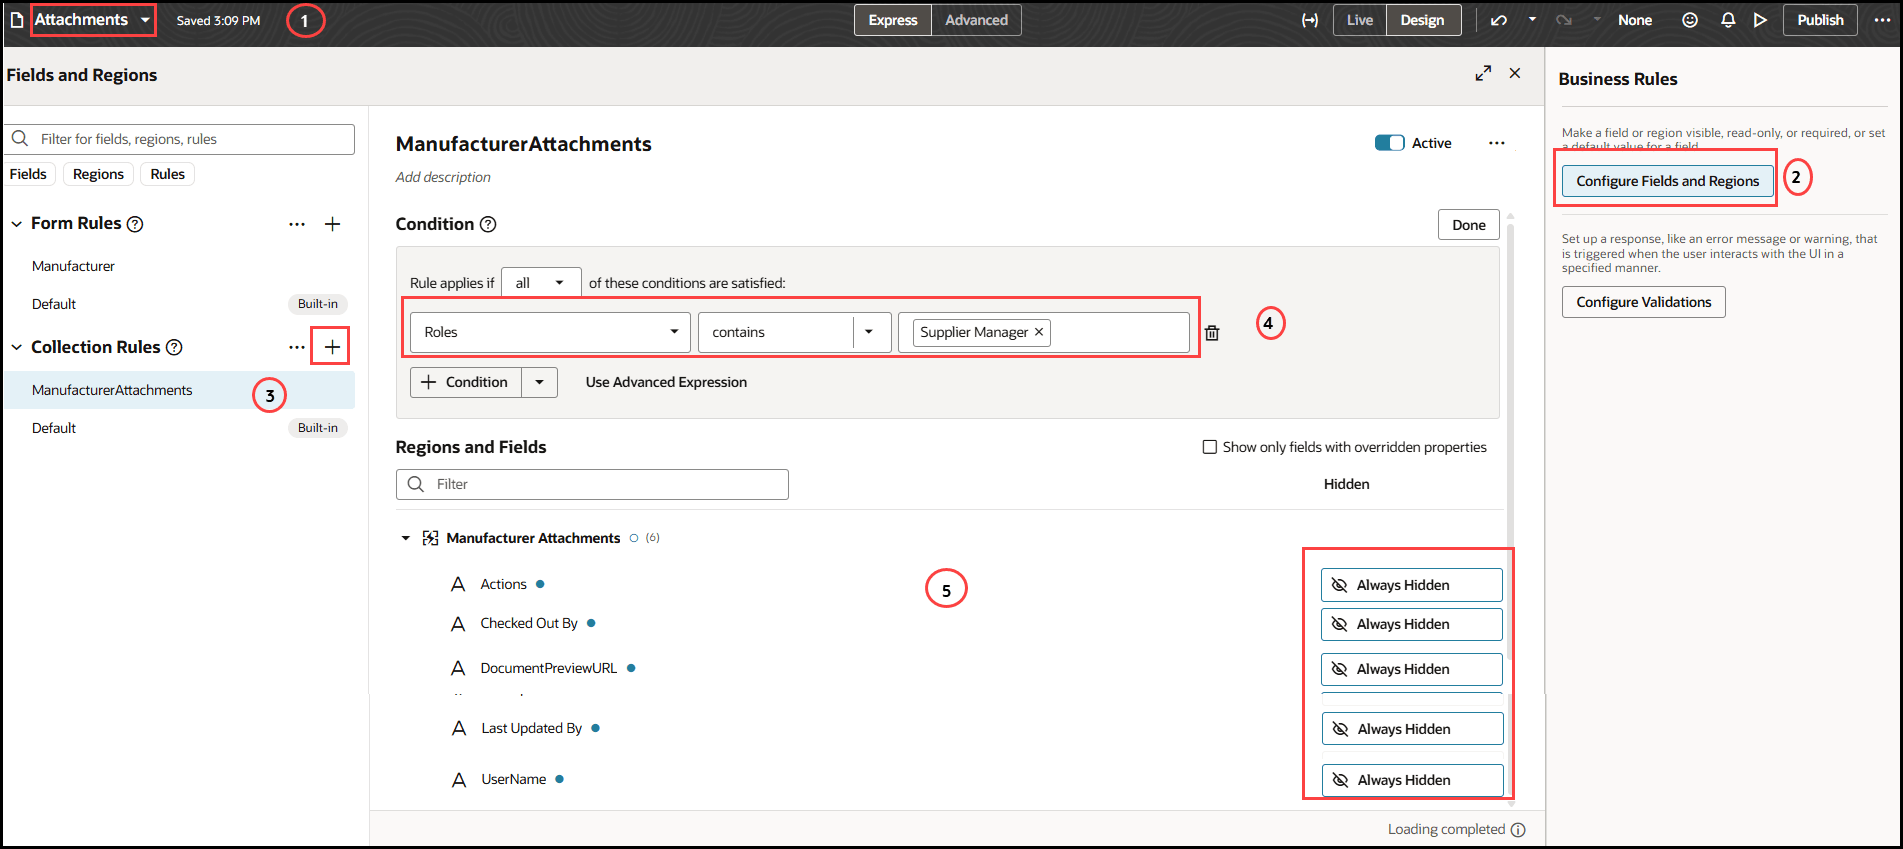Expand the Fields and Regions panel to full size
Viewport: 1903px width, 849px height.
(x=1483, y=73)
